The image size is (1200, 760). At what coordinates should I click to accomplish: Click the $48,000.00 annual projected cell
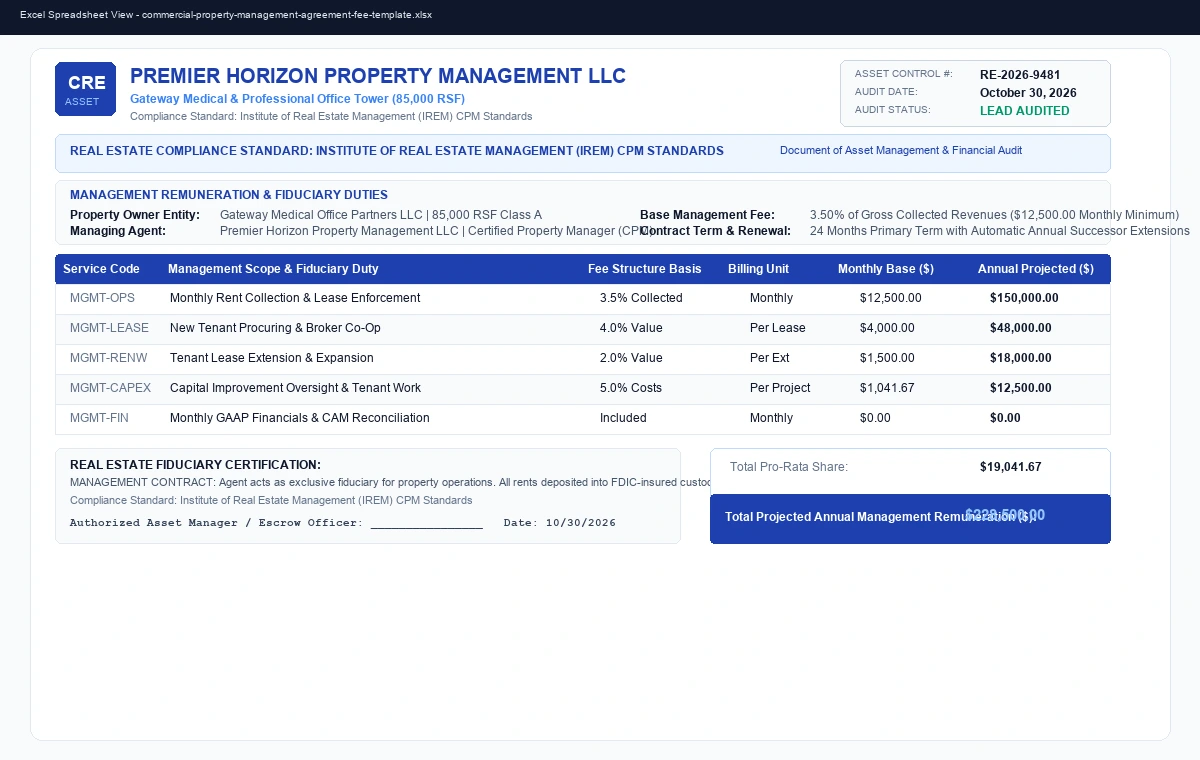tap(1021, 328)
